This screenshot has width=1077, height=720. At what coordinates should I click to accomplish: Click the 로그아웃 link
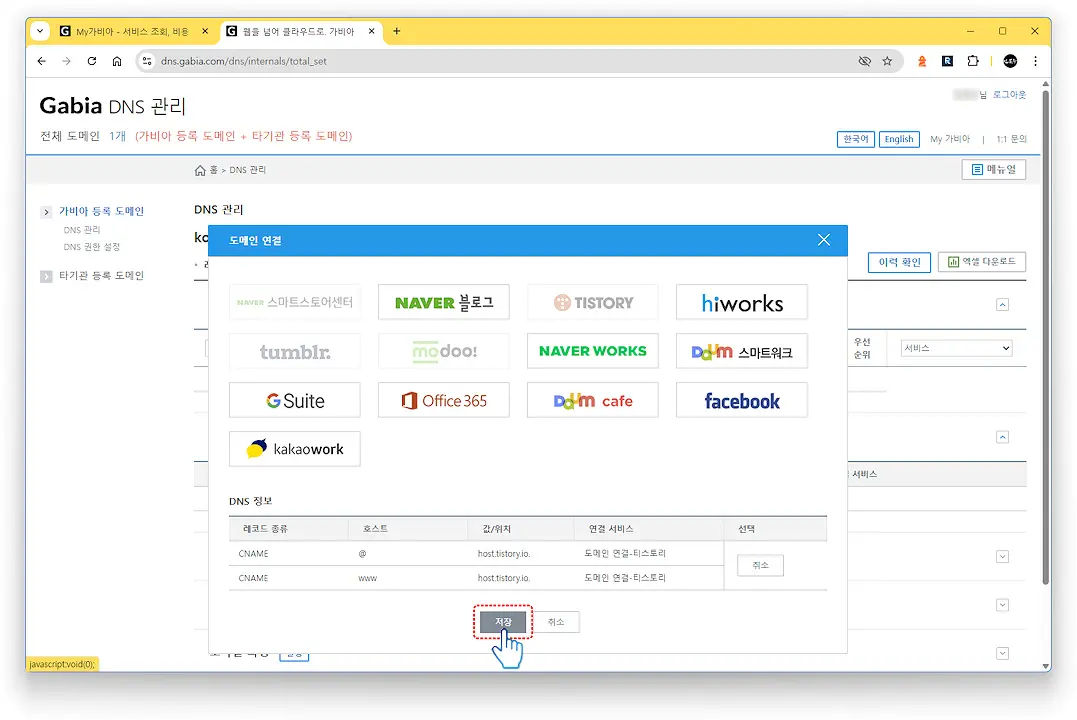click(x=1009, y=95)
